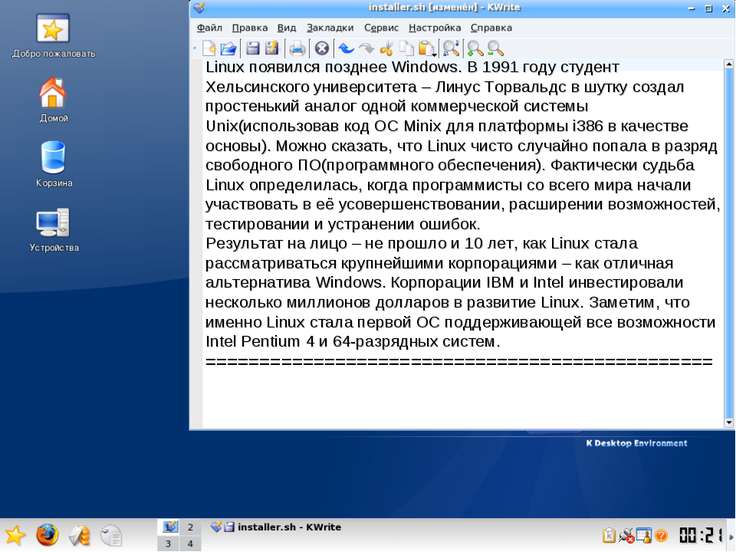736x552 pixels.
Task: Open the Вид menu
Action: (286, 28)
